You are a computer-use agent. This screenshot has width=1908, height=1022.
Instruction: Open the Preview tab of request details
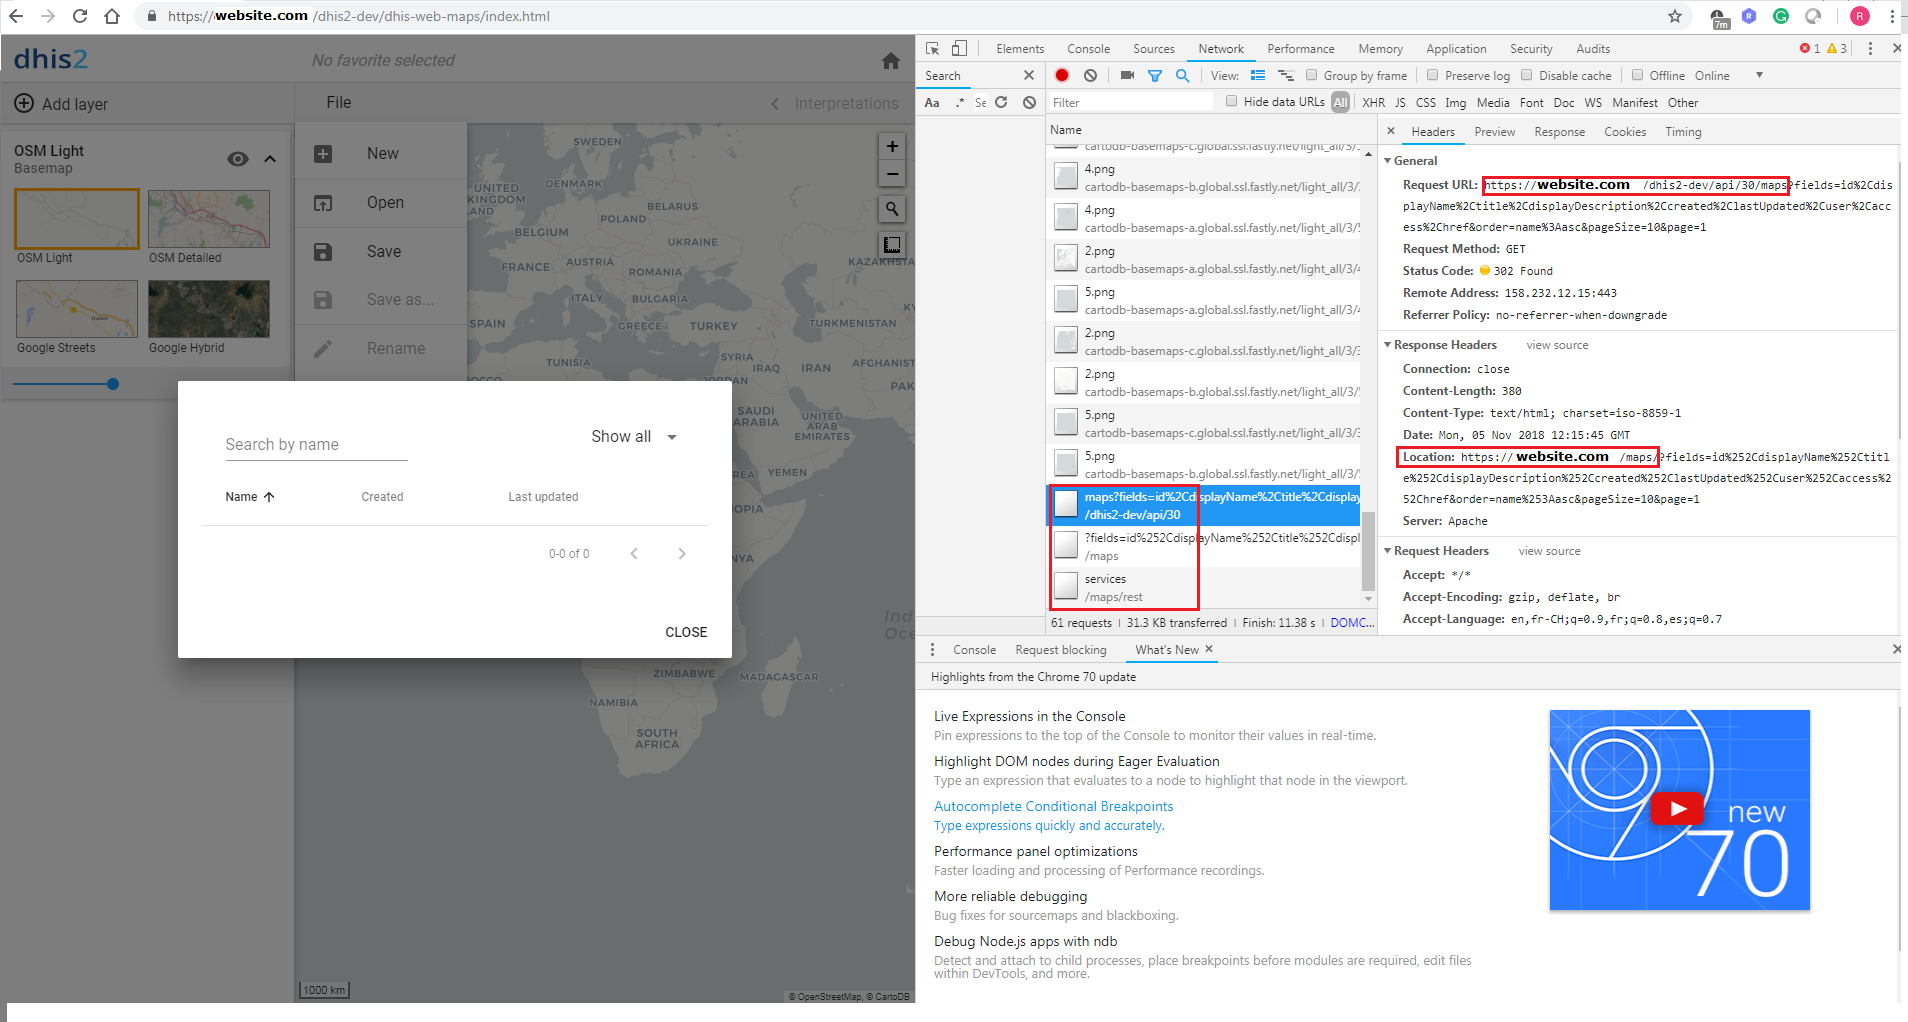pos(1495,132)
